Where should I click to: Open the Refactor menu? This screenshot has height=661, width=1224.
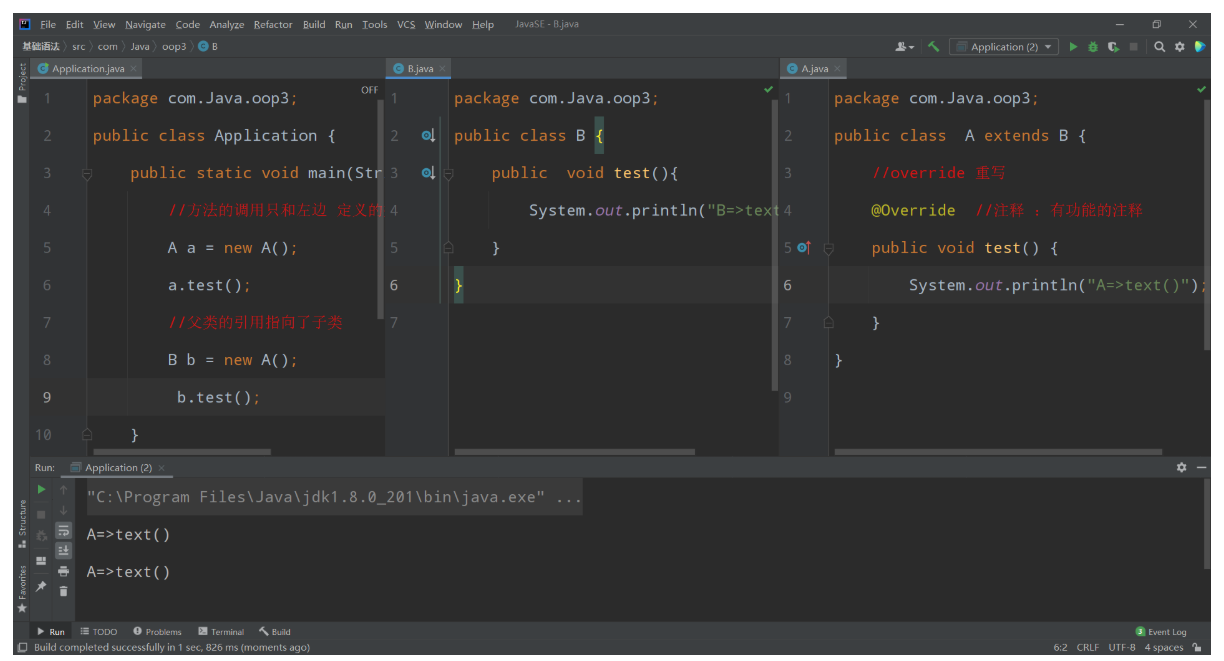[x=273, y=24]
